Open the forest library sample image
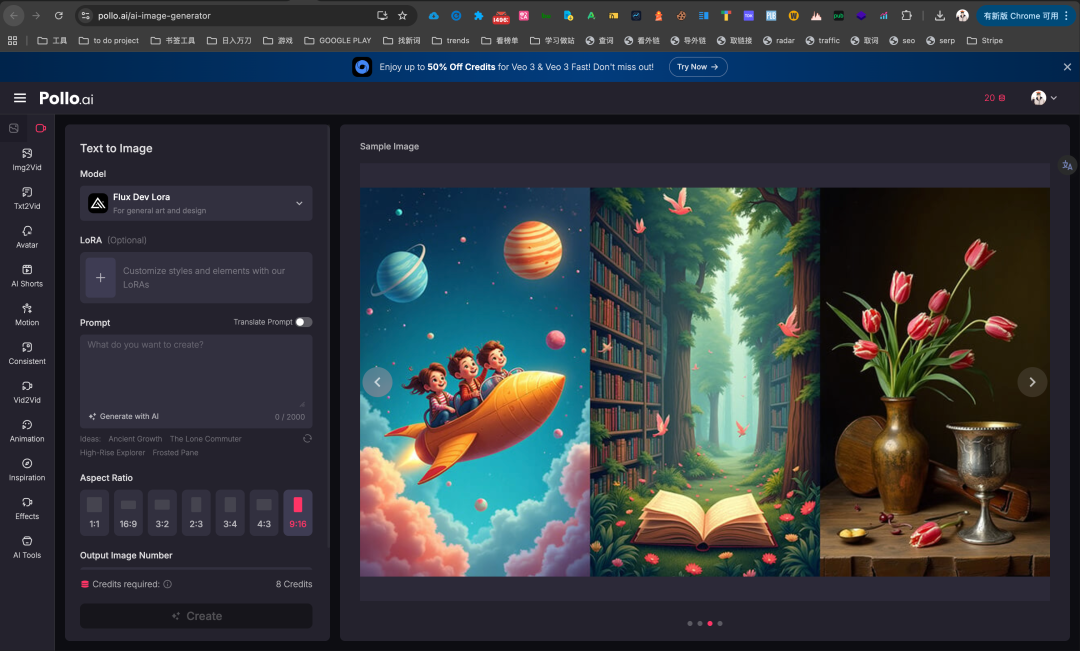The height and width of the screenshot is (651, 1080). tap(705, 382)
